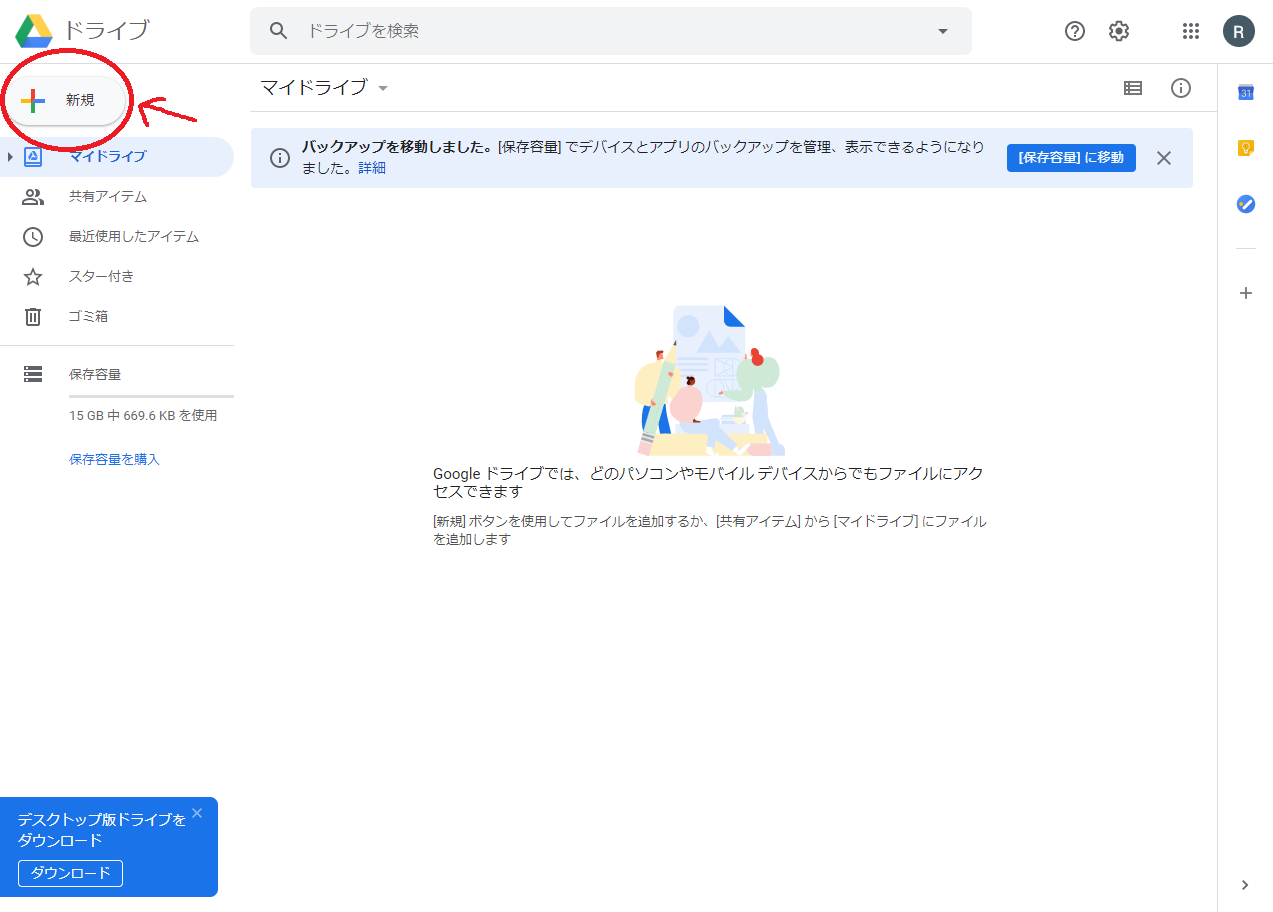1273x912 pixels.
Task: Open search options dropdown arrow
Action: pyautogui.click(x=942, y=31)
